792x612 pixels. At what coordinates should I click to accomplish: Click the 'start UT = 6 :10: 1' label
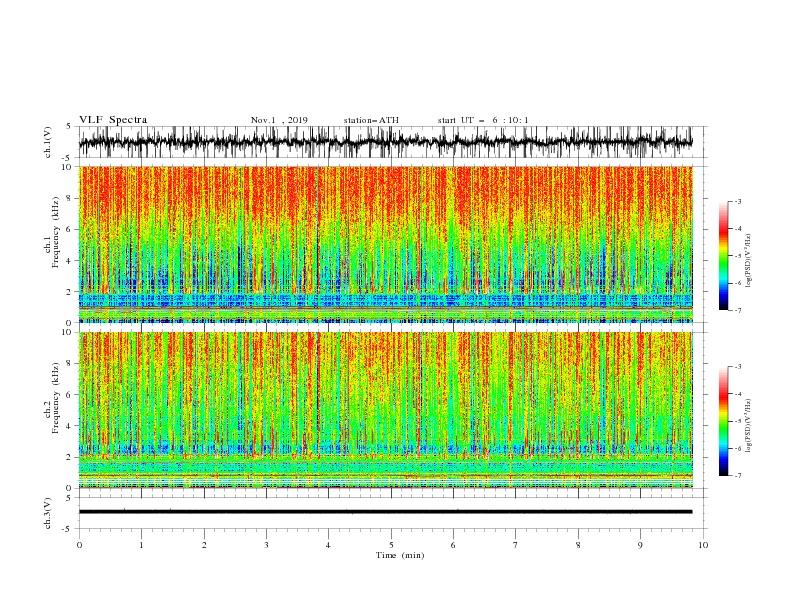[483, 120]
